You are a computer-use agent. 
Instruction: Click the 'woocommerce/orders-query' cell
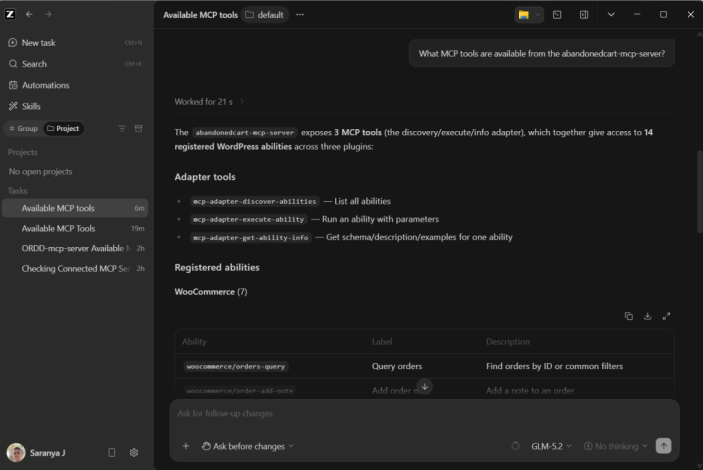pos(236,366)
